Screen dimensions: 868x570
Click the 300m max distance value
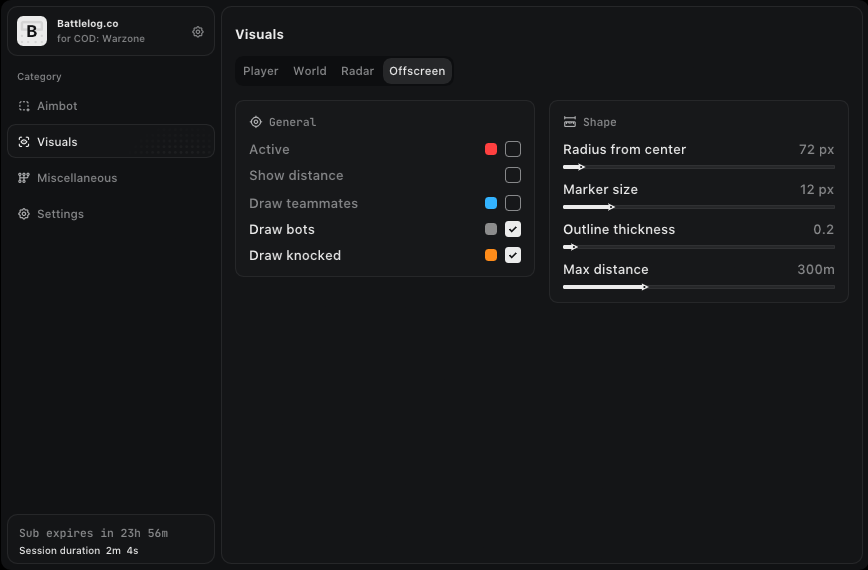pos(815,270)
